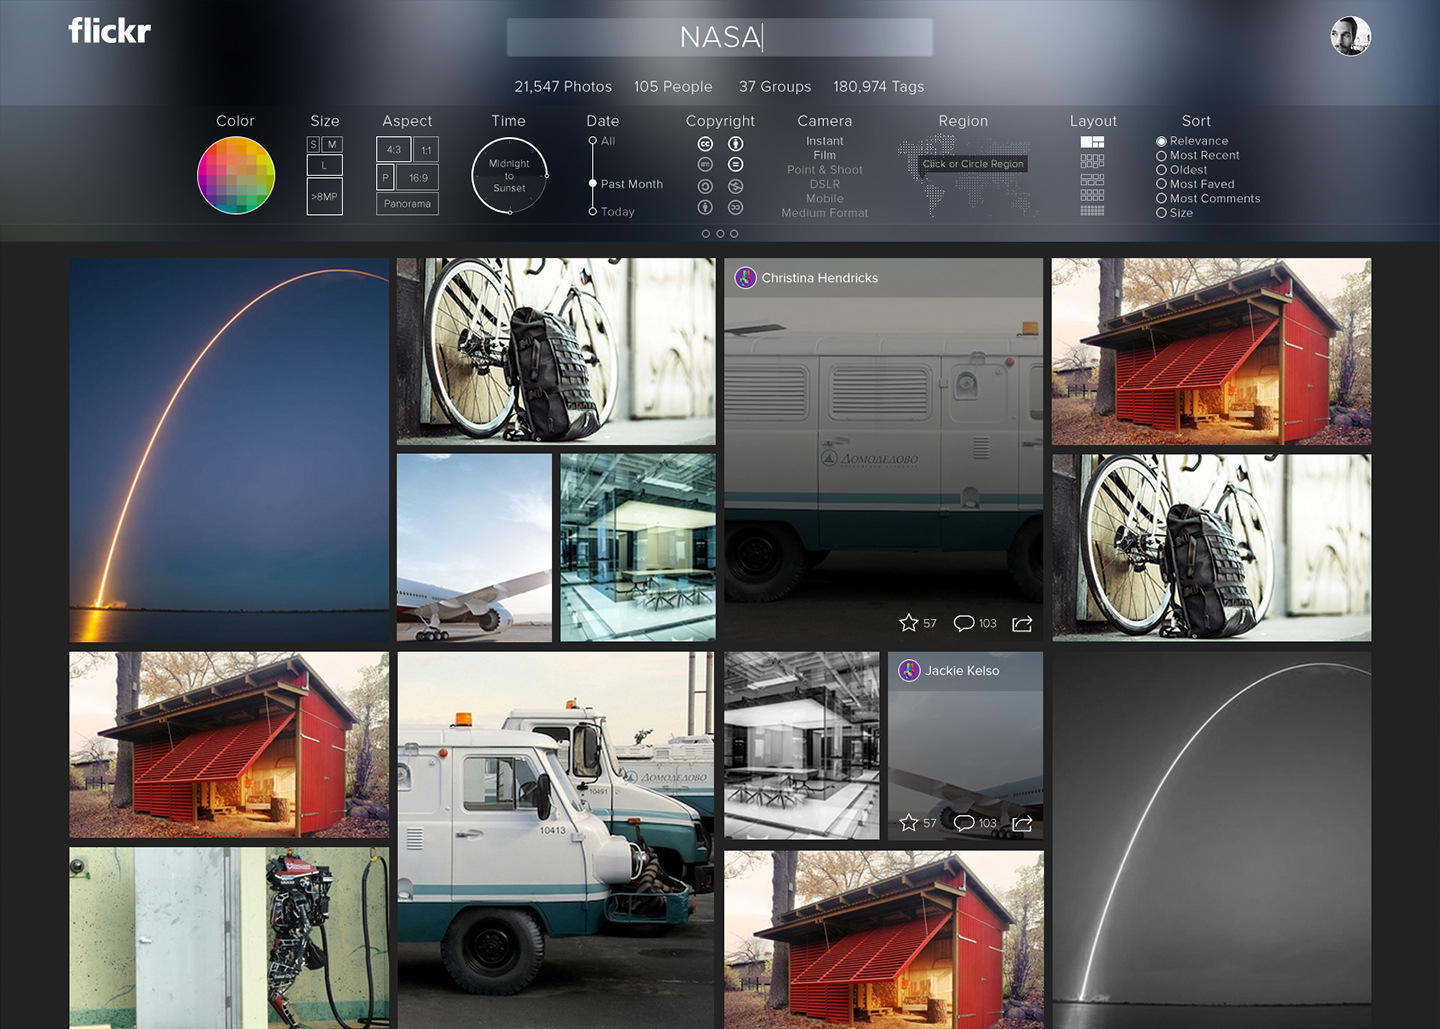Viewport: 1440px width, 1029px height.
Task: Click the NASA search field
Action: [x=720, y=37]
